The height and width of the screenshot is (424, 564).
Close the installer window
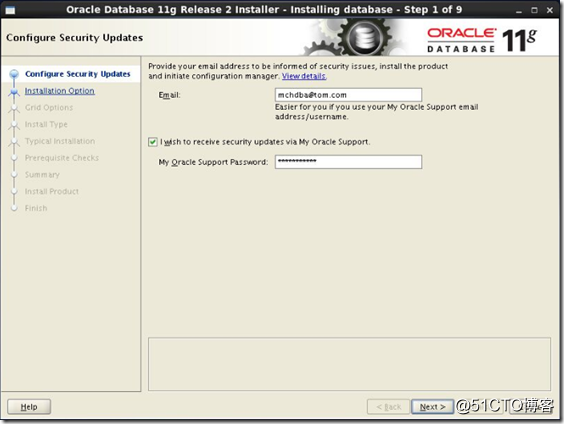pyautogui.click(x=550, y=10)
